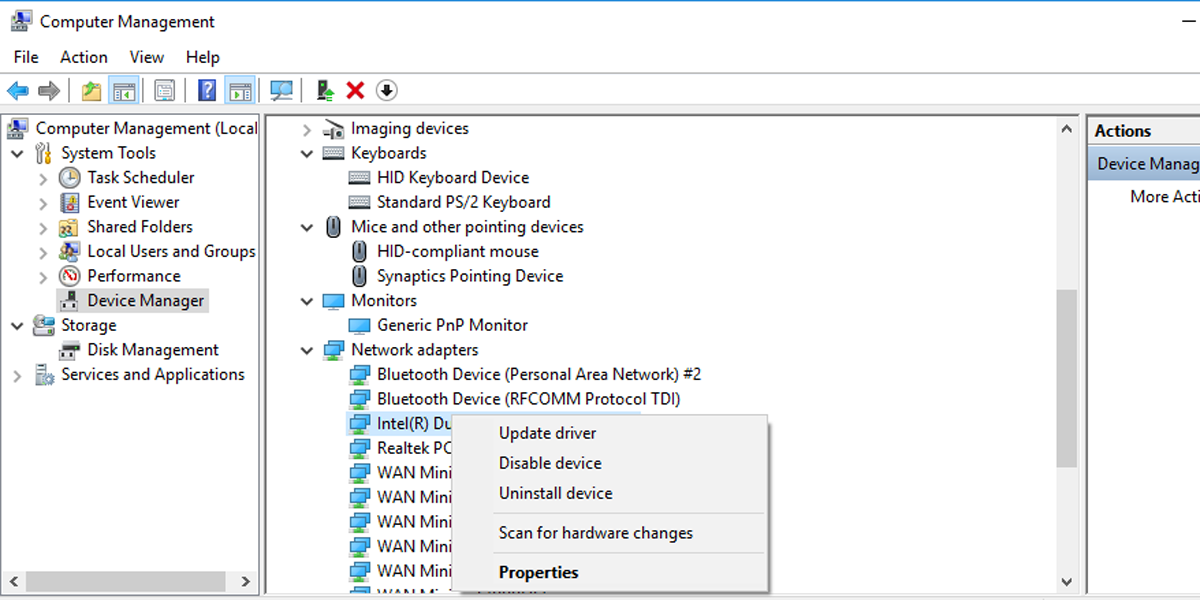
Task: Open Help using the question mark toolbar icon
Action: coord(206,90)
